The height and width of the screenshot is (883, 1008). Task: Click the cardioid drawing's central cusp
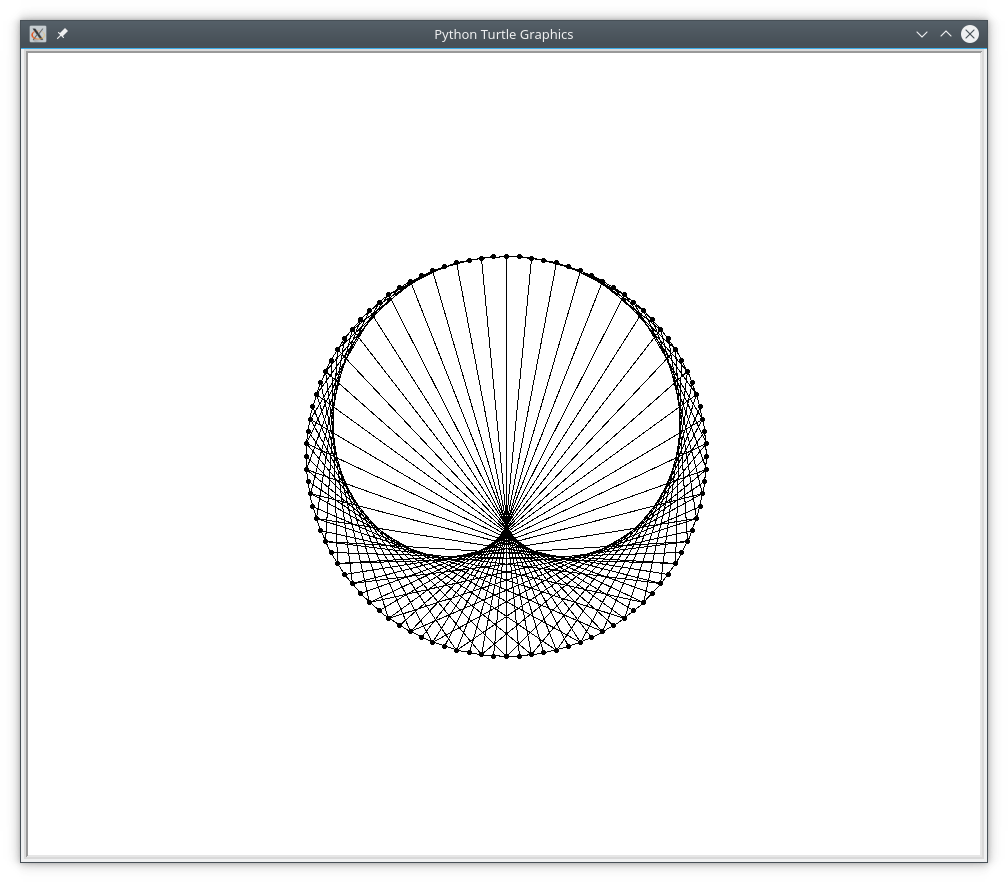(x=507, y=535)
